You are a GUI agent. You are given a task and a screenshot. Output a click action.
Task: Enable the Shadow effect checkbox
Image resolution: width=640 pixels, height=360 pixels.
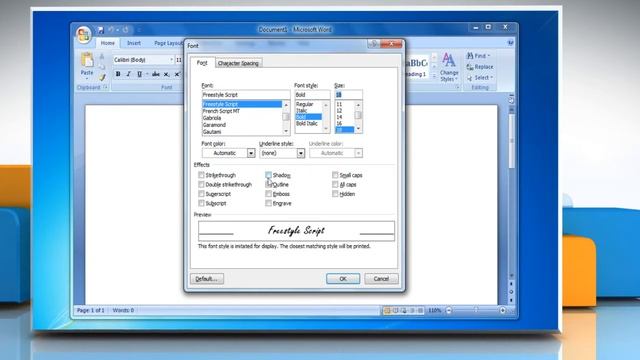(268, 175)
